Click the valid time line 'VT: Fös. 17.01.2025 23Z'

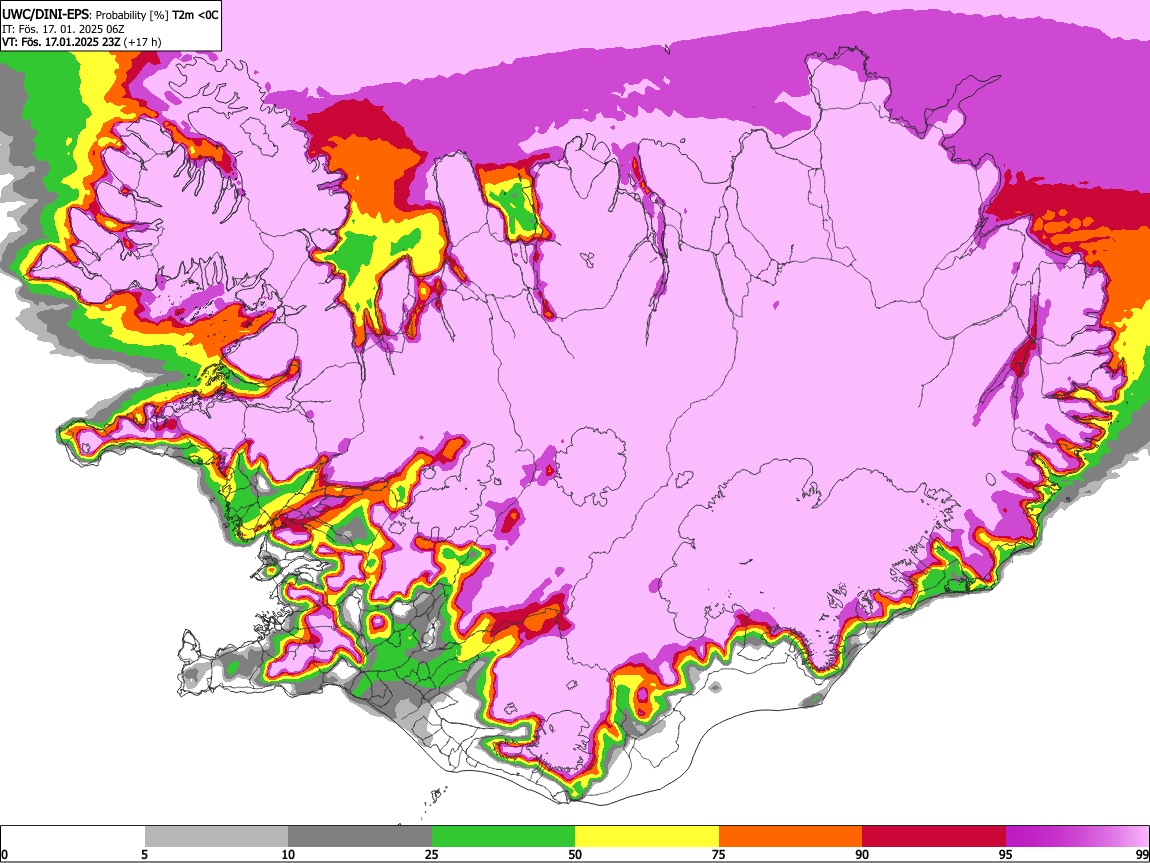click(x=62, y=42)
